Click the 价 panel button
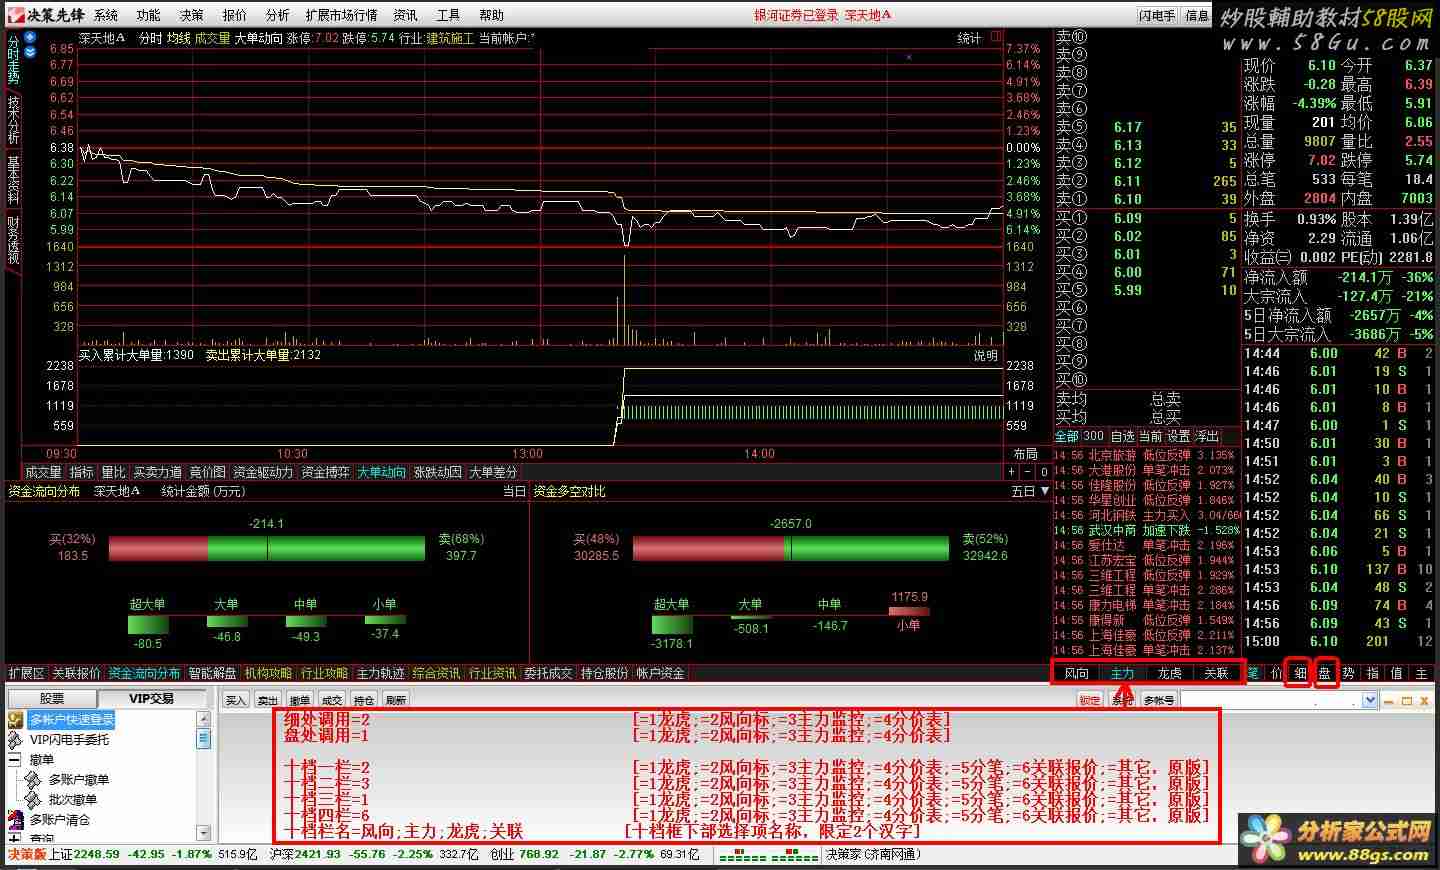 1276,674
